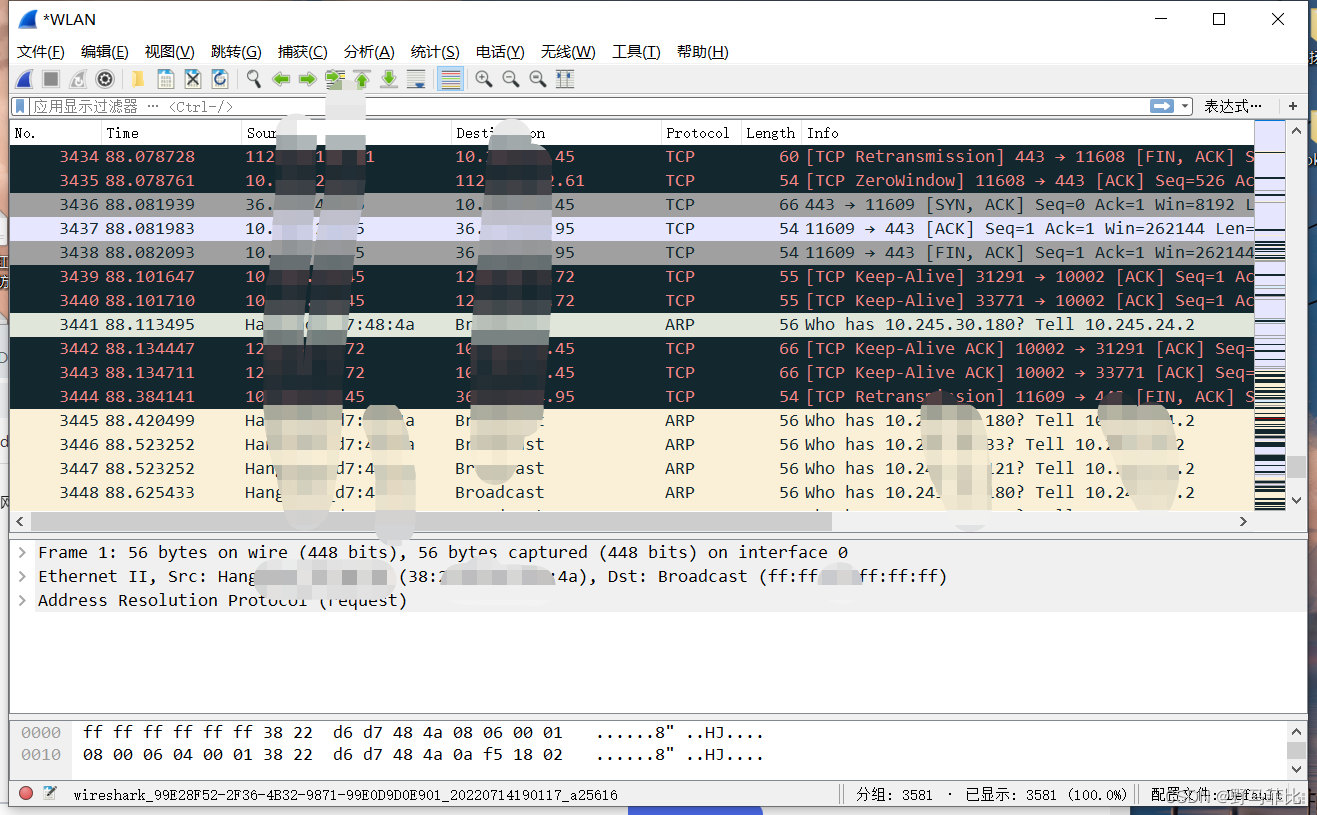
Task: Reset text to normal size
Action: coord(538,79)
